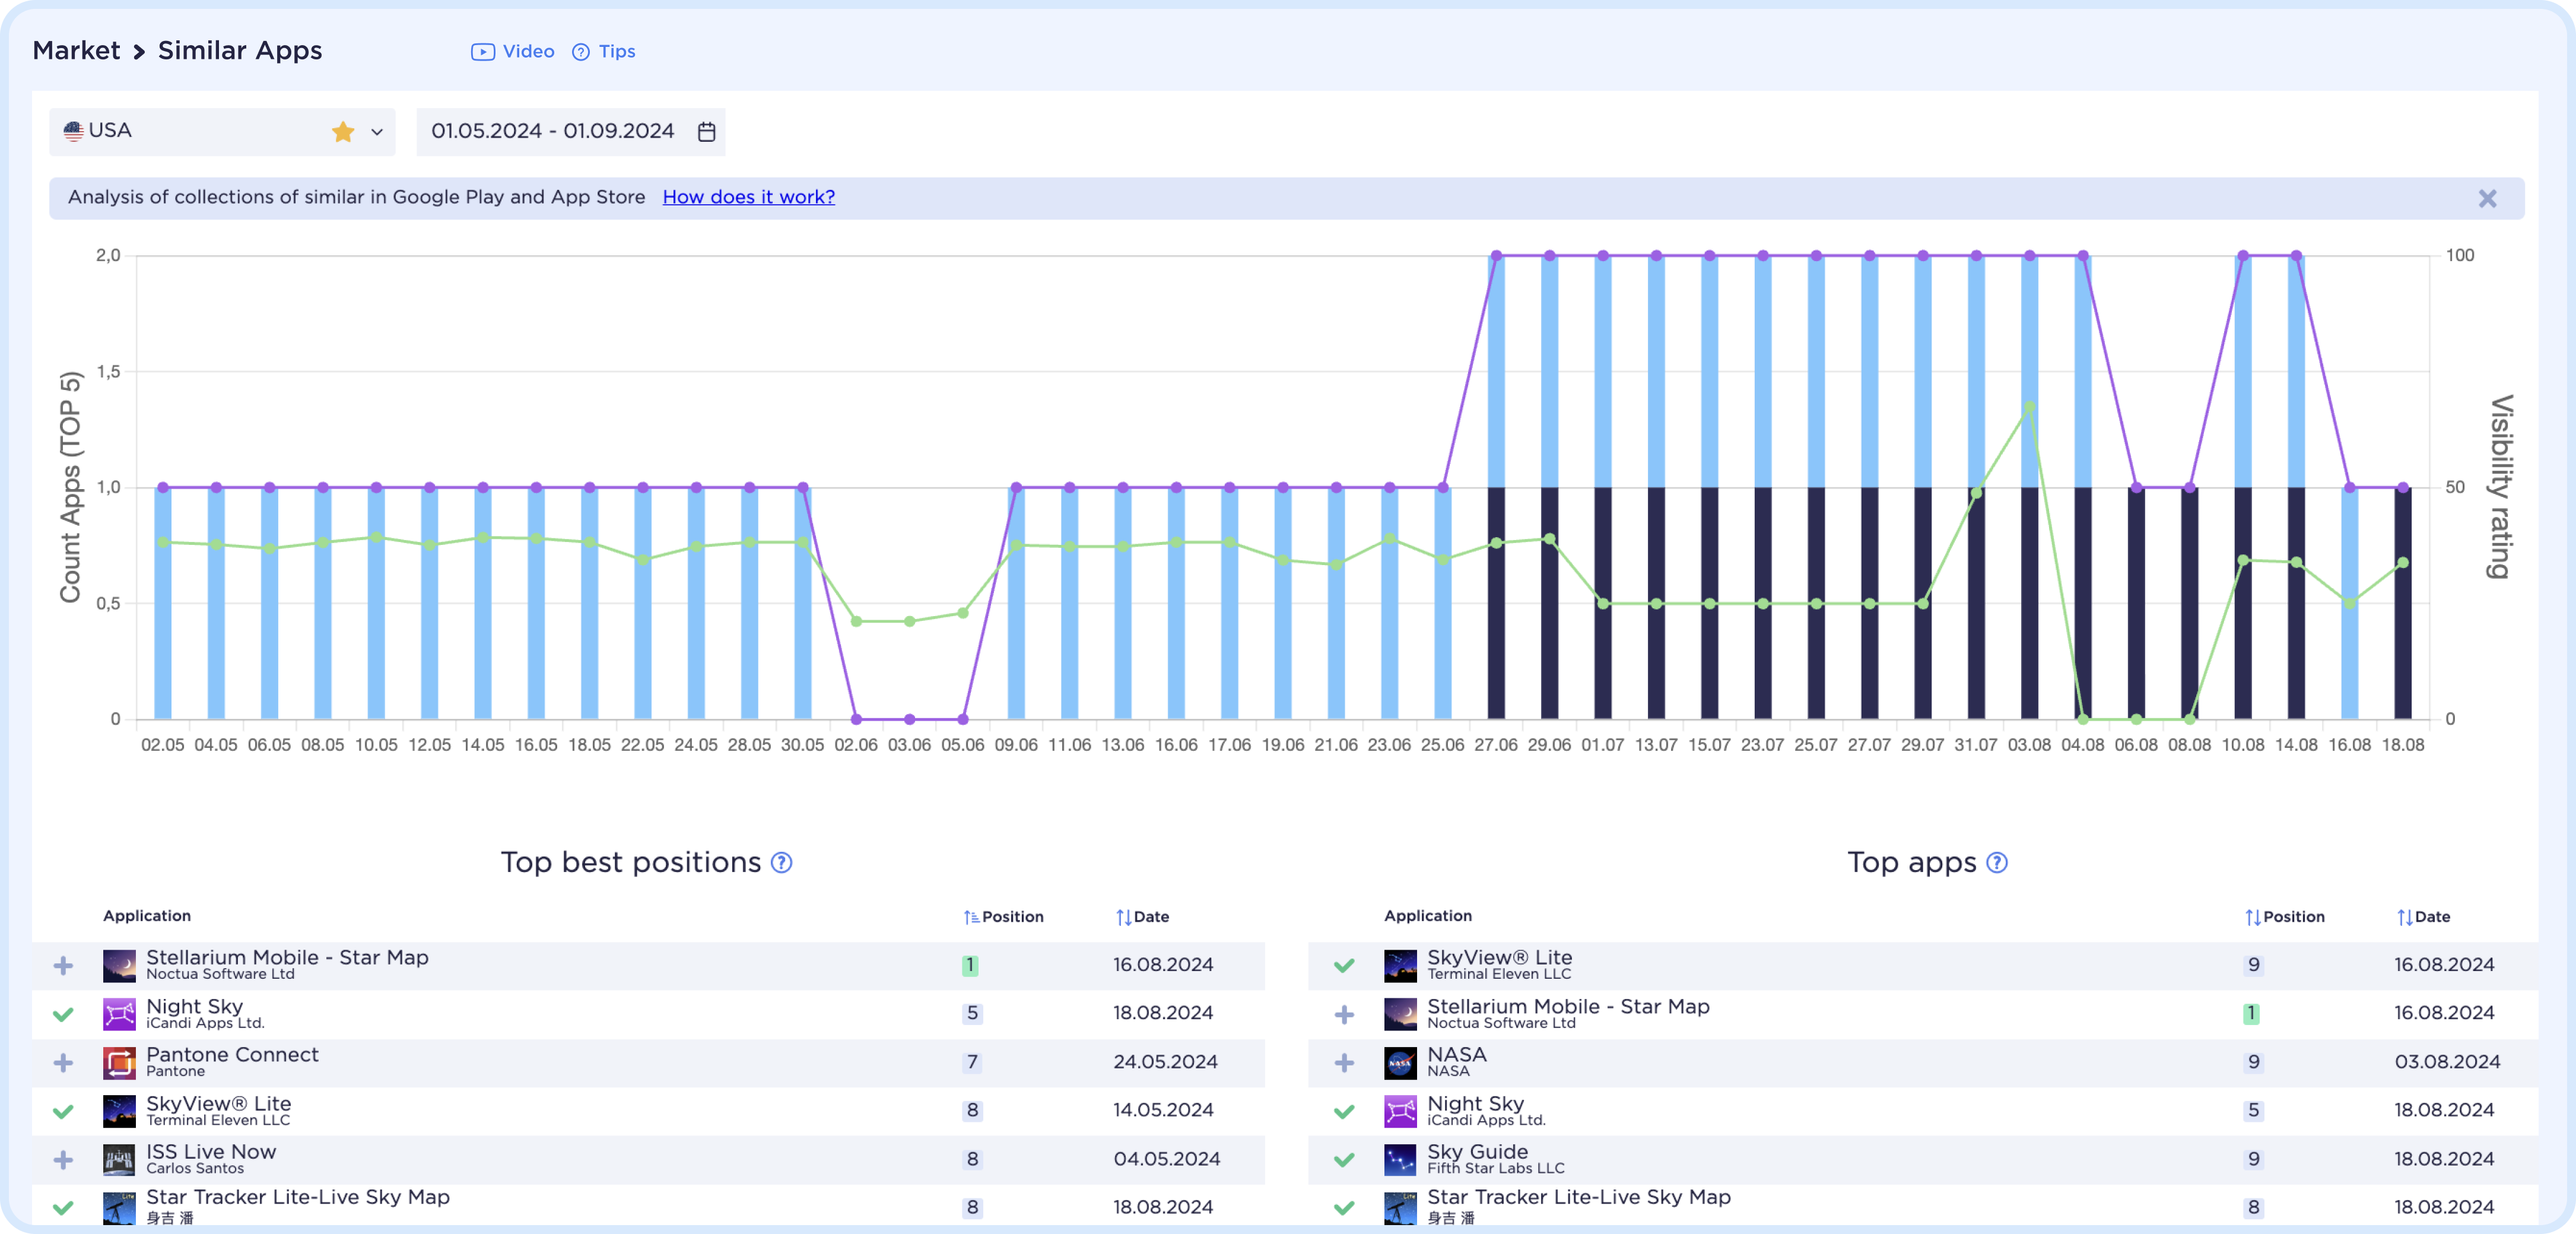Toggle the favorite star for USA
Image resolution: width=2576 pixels, height=1234 pixels.
pos(343,131)
